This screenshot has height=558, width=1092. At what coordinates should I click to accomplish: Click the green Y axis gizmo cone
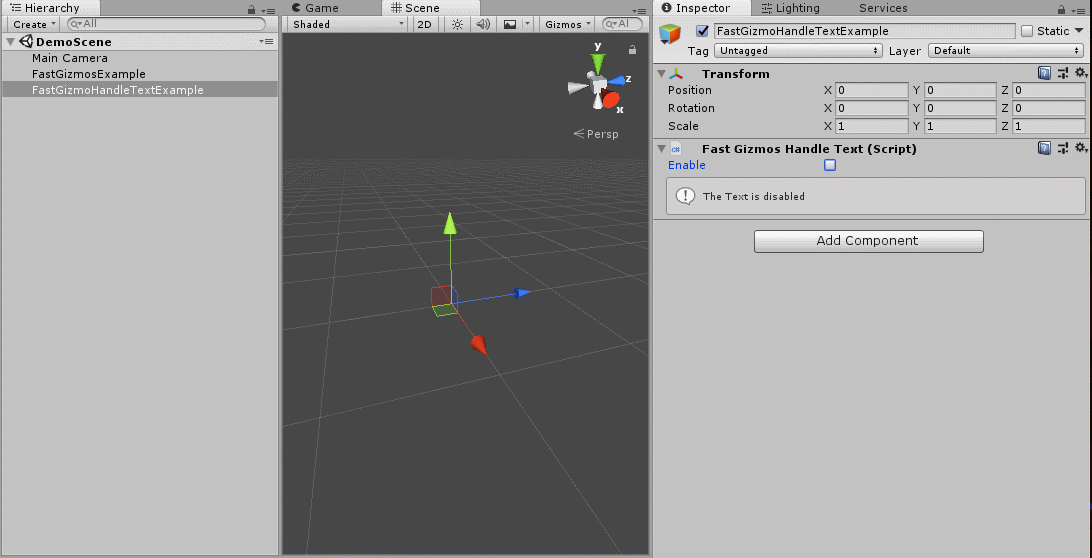[598, 63]
